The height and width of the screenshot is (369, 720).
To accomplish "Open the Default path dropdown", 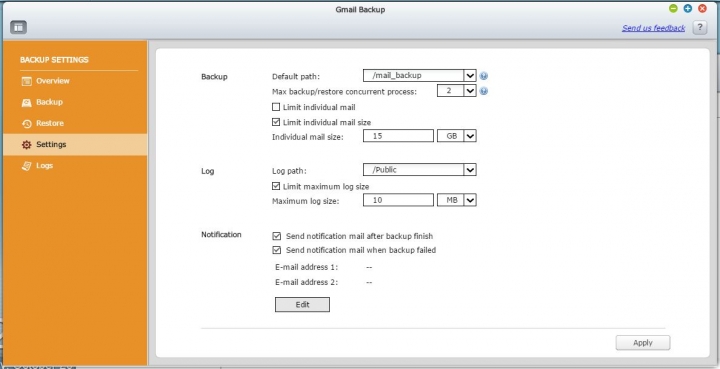I will click(470, 76).
